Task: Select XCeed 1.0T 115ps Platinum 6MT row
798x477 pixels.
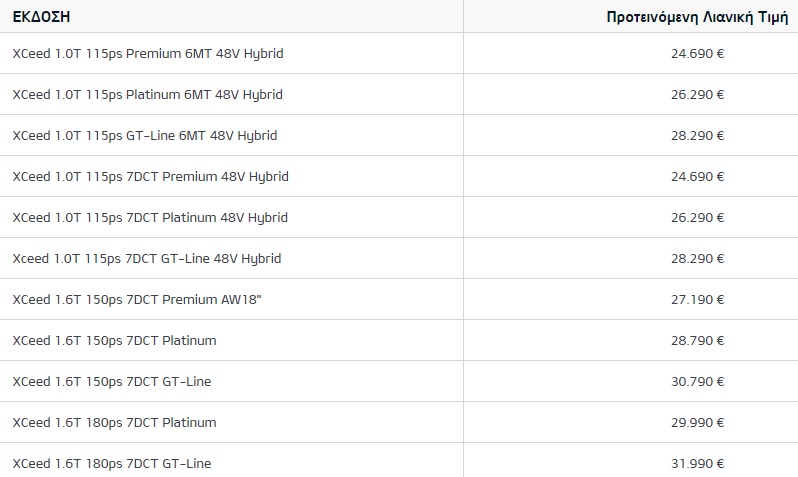Action: coord(147,94)
